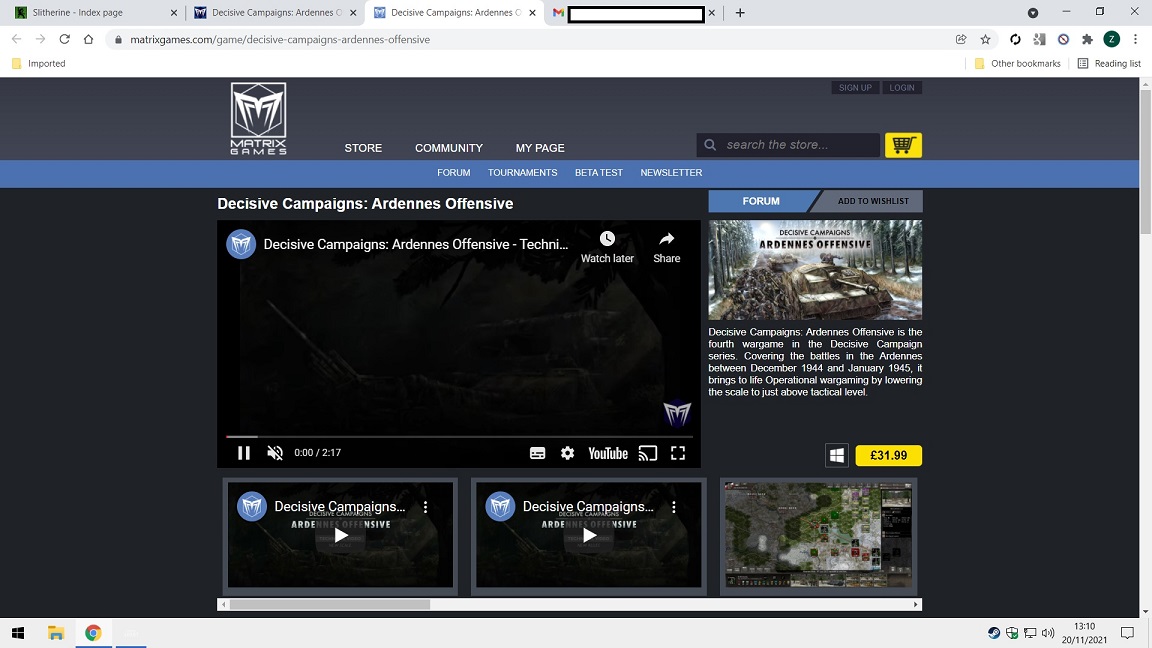Click the media gallery horizontal scrollbar
Viewport: 1152px width, 648px height.
coord(330,605)
